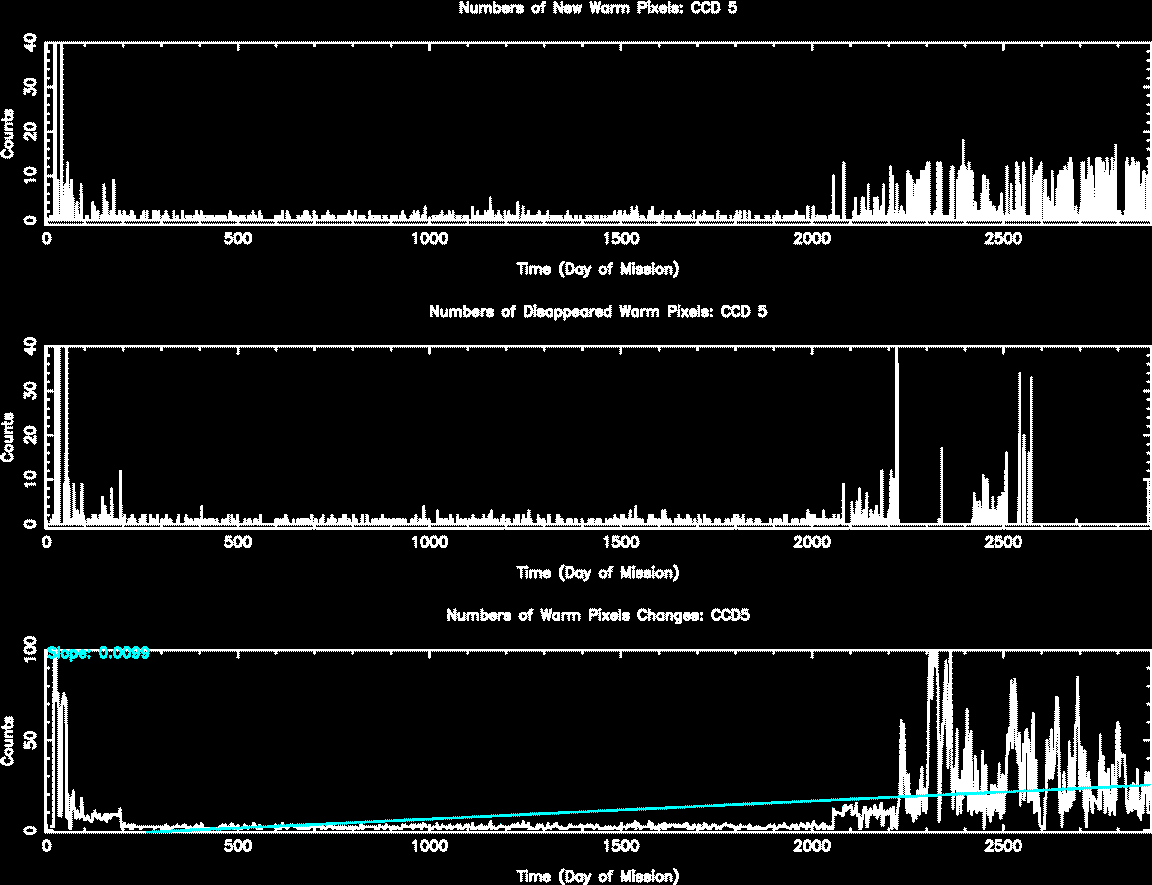Viewport: 1152px width, 885px height.
Task: Click 'Time (Day of Mission)' under Warm Pixels Changes plot
Action: 597,875
